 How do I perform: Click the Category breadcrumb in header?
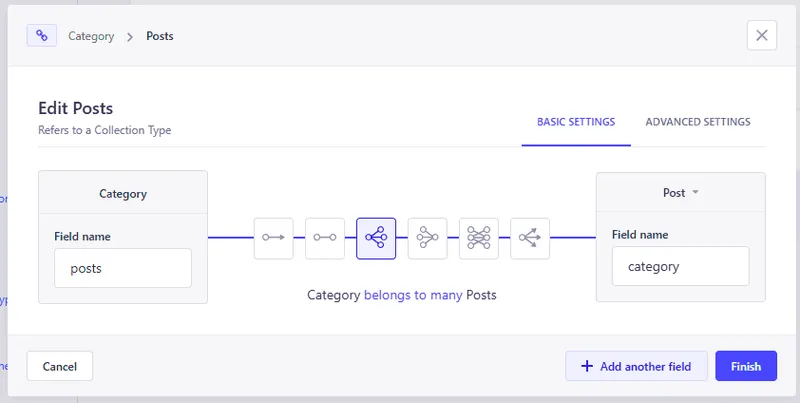90,36
